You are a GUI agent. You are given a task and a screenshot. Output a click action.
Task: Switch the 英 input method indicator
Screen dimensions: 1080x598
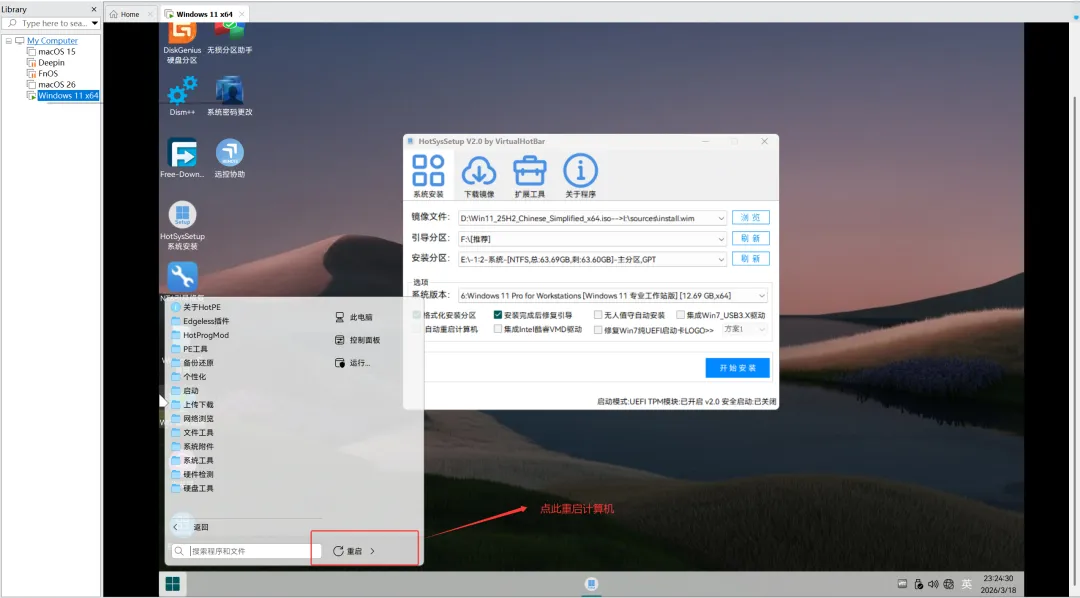coord(966,584)
